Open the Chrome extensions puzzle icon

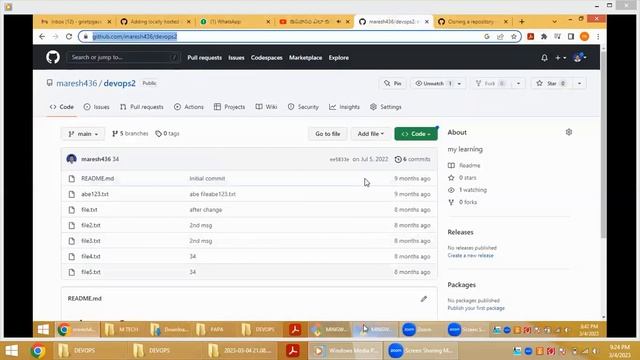544,37
